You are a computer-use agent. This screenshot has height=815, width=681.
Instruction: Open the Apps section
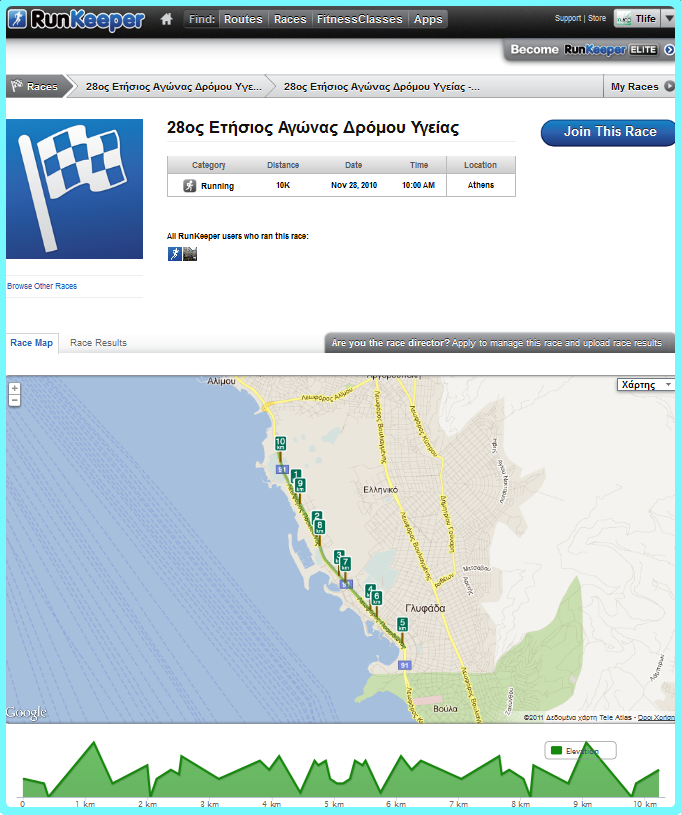click(x=428, y=19)
